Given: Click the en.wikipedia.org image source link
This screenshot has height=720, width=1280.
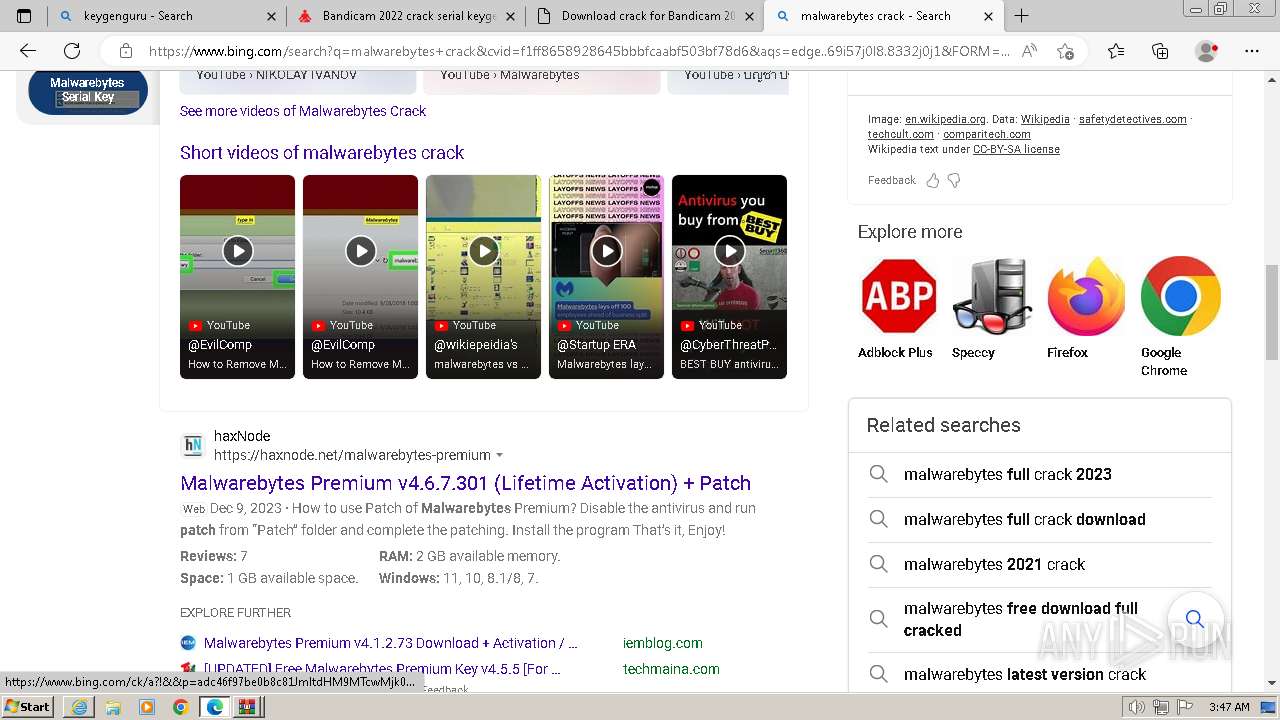Looking at the screenshot, I should coord(945,119).
